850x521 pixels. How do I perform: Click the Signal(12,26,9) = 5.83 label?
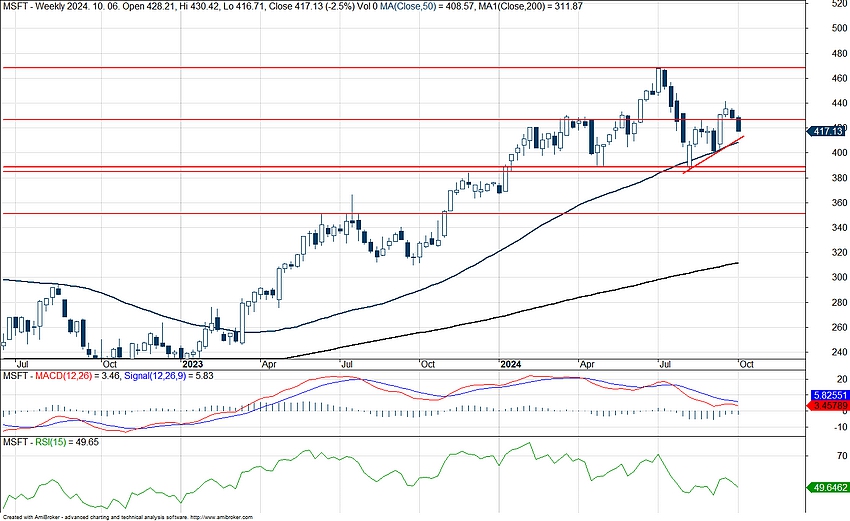(169, 375)
